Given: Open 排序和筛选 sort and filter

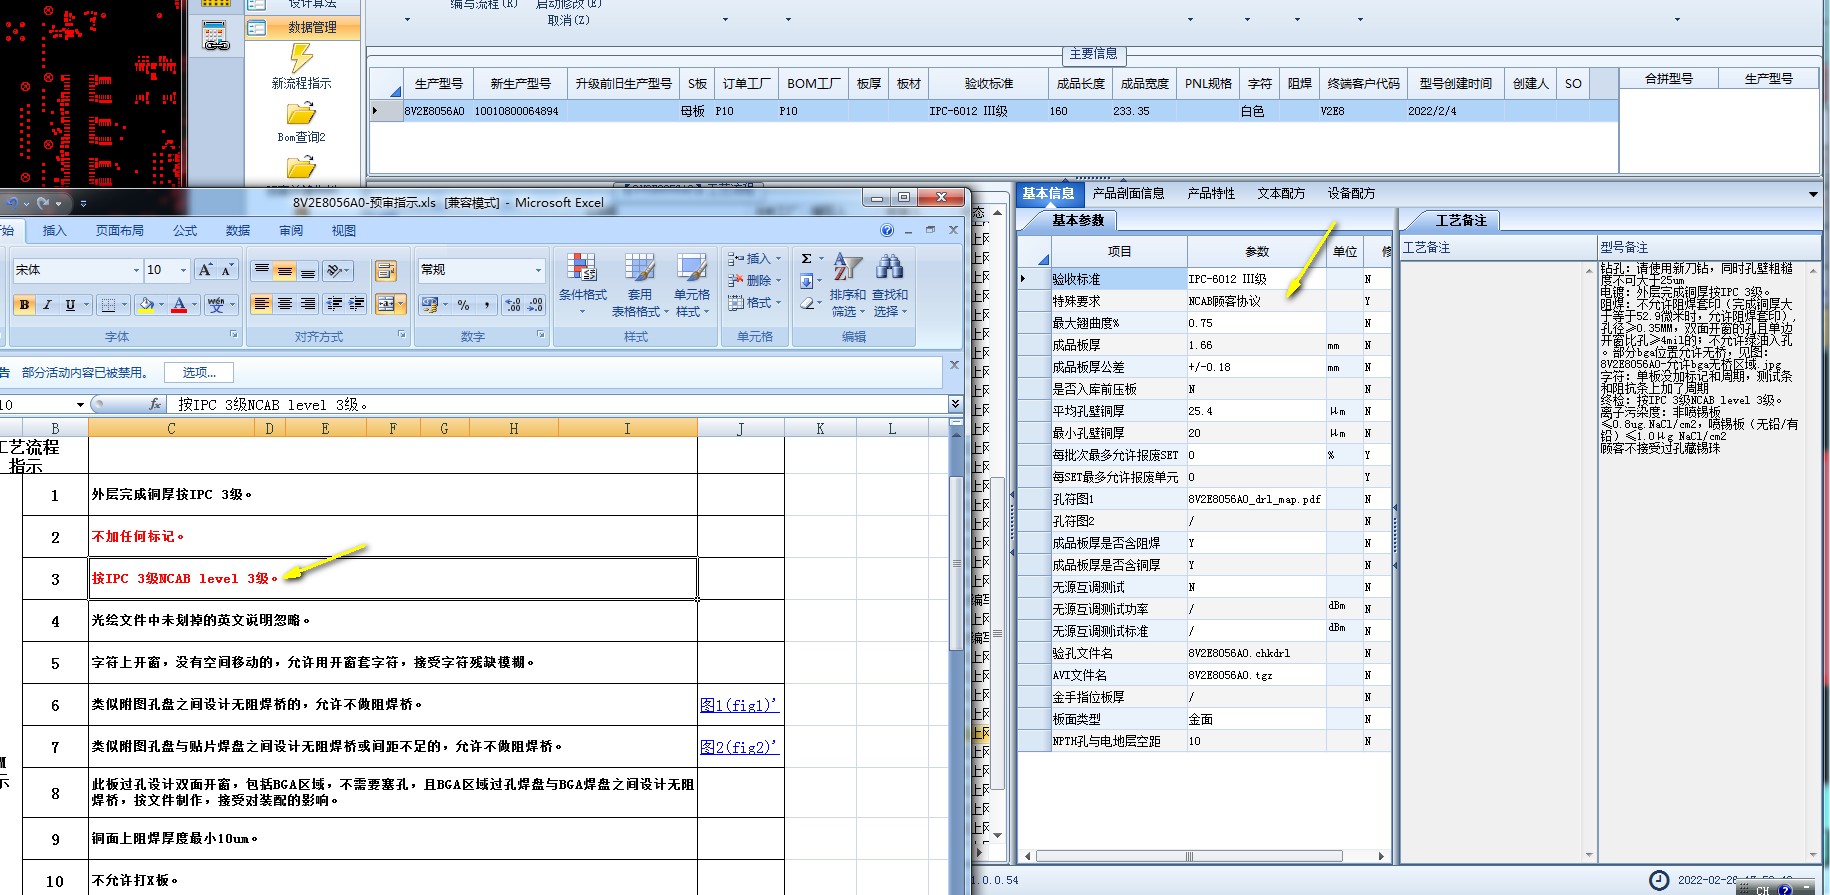Looking at the screenshot, I should pyautogui.click(x=847, y=284).
